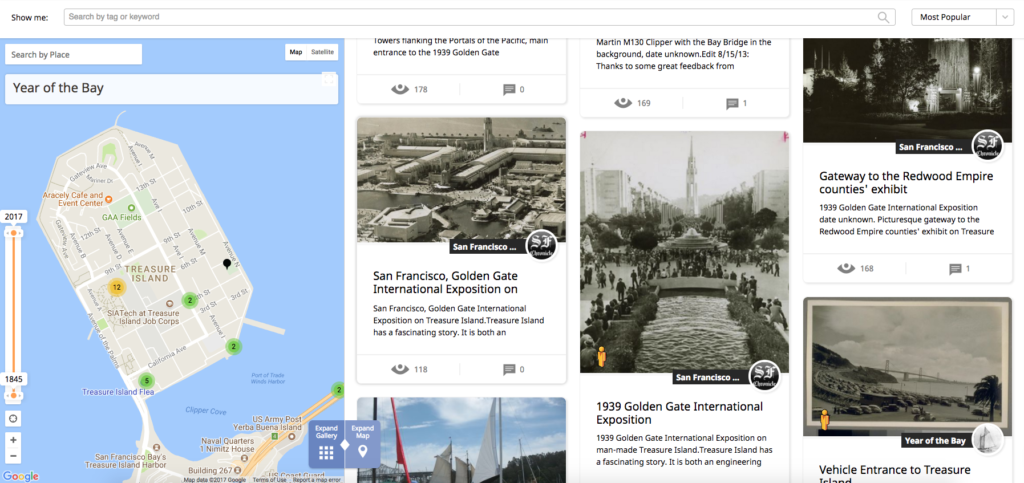This screenshot has height=483, width=1024.
Task: Click SF Chronicle badge on fountain photo card
Action: point(765,376)
